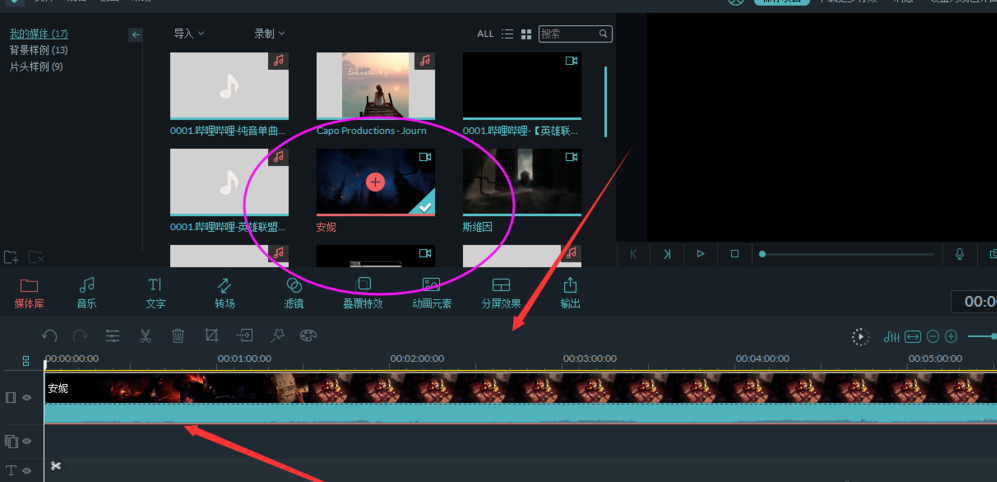Viewport: 997px width, 482px height.
Task: Click the text track T icon
Action: 11,471
